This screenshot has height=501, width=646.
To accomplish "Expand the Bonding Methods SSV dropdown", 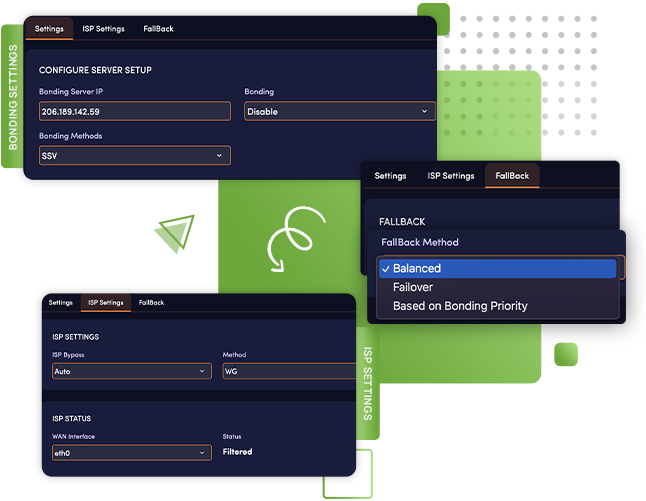I will [x=134, y=155].
